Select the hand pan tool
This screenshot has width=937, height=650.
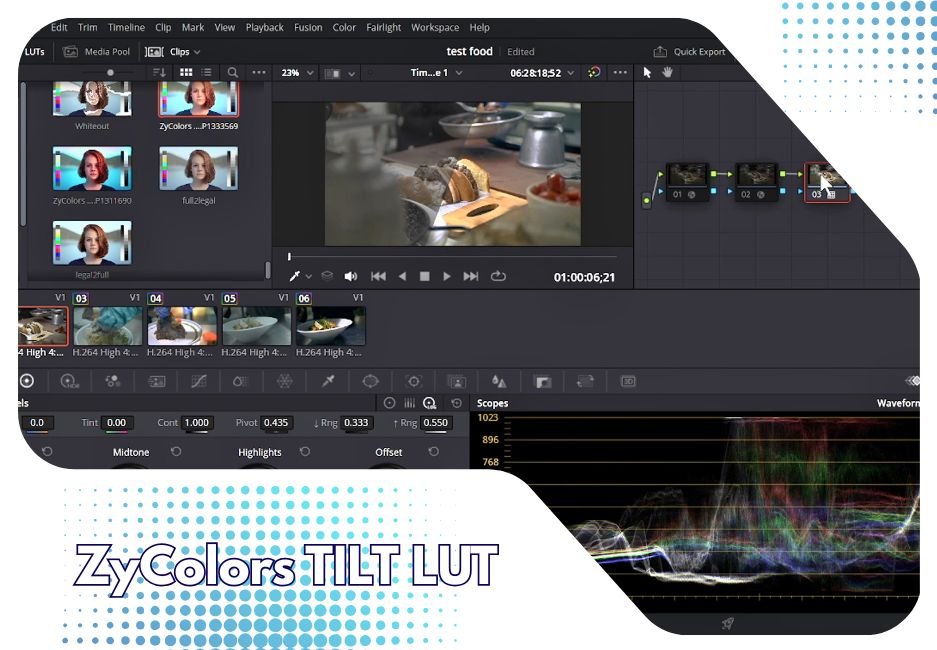coord(667,72)
